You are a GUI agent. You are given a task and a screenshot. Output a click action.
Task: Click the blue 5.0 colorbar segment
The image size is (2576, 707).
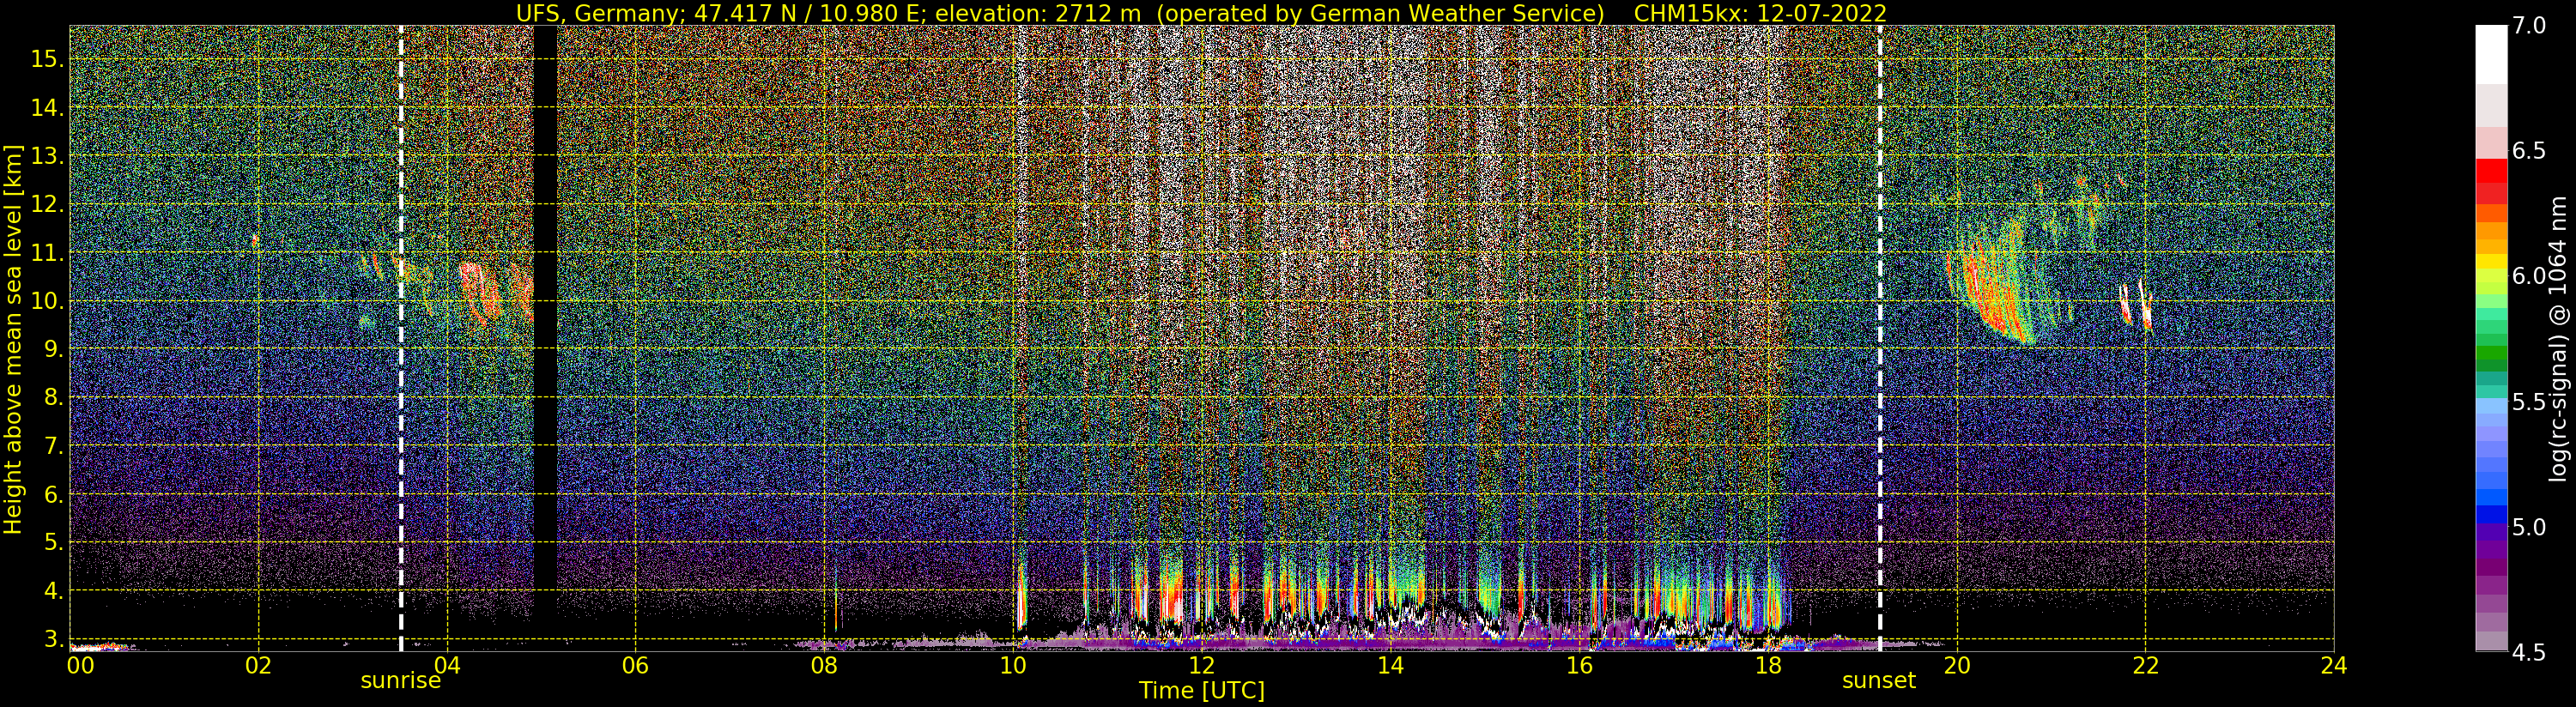coord(2491,515)
